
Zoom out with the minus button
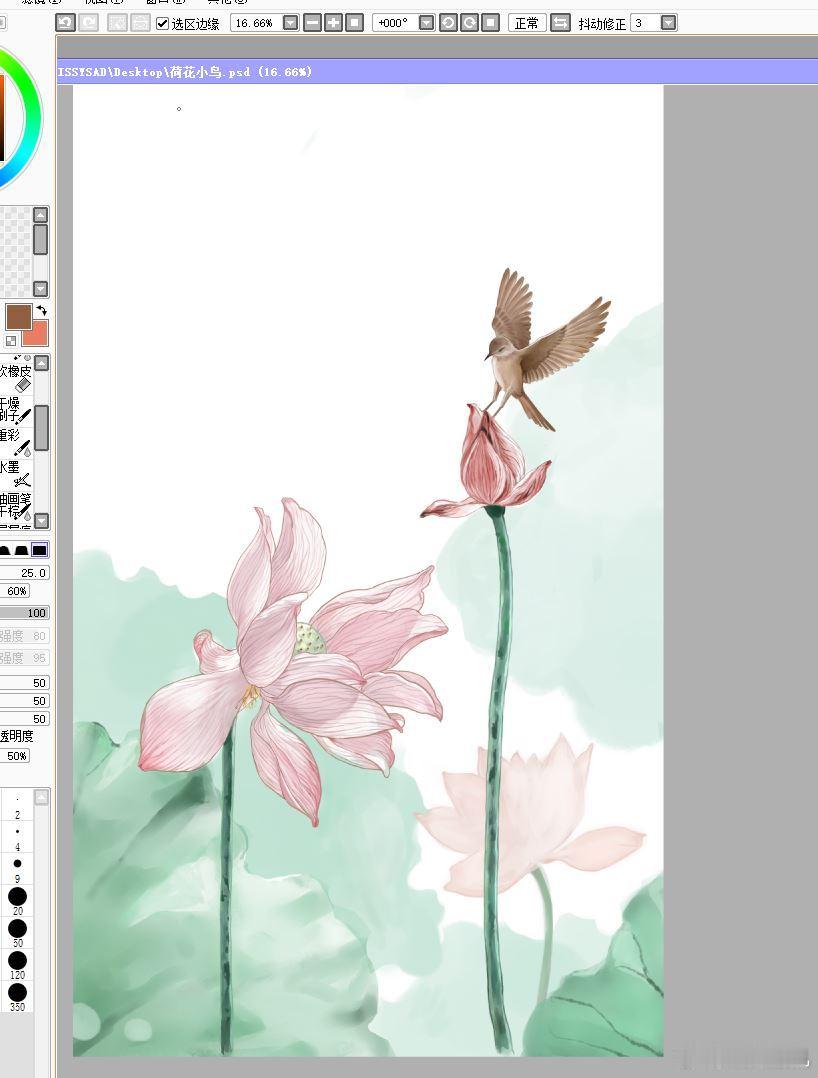312,23
